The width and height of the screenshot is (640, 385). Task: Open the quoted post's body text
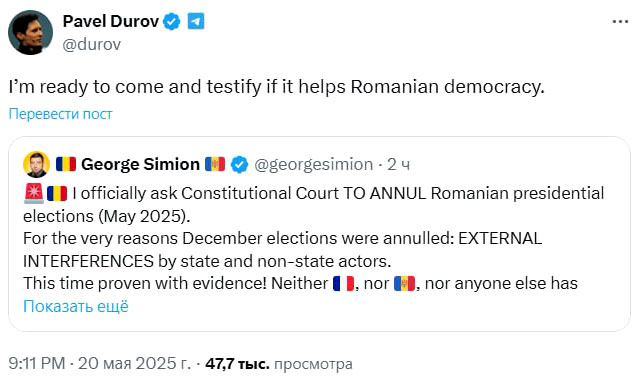click(313, 239)
